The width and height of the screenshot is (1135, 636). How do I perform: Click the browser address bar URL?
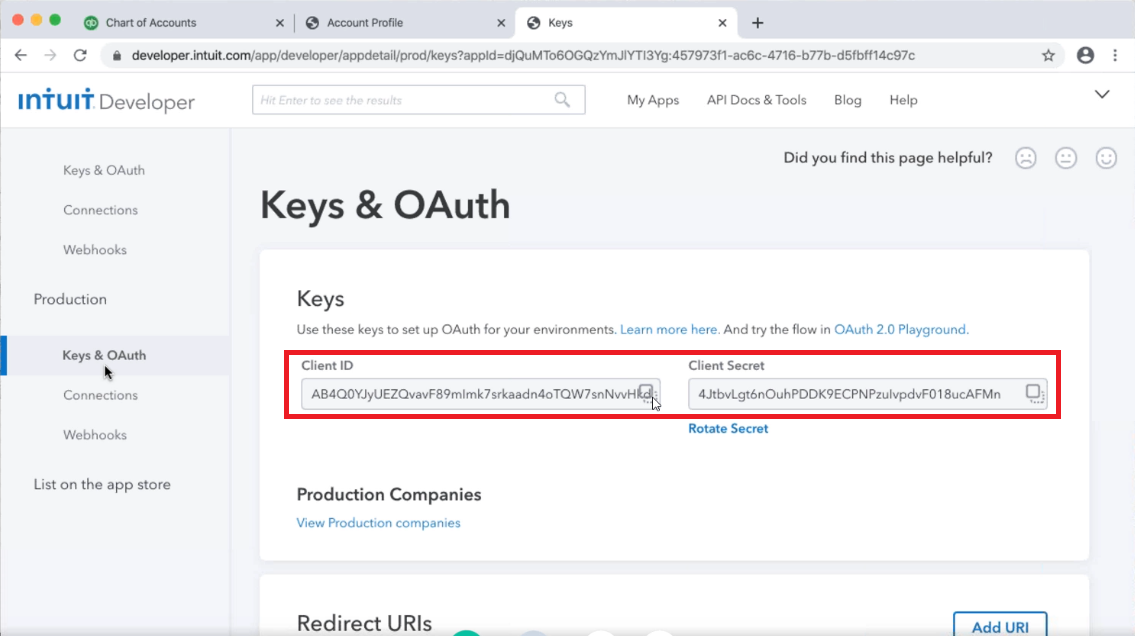[x=523, y=56]
